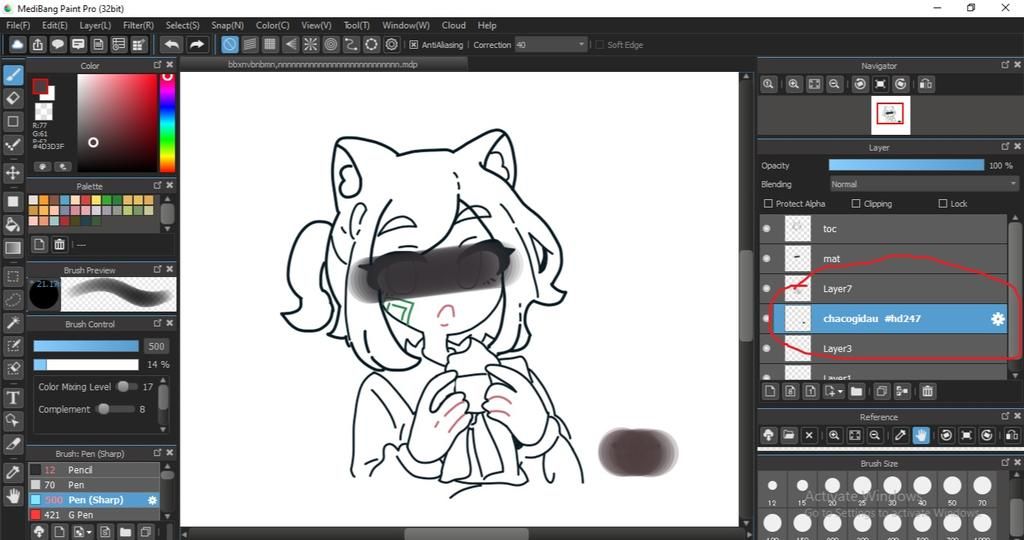
Task: Select the Bucket fill tool
Action: coord(13,225)
